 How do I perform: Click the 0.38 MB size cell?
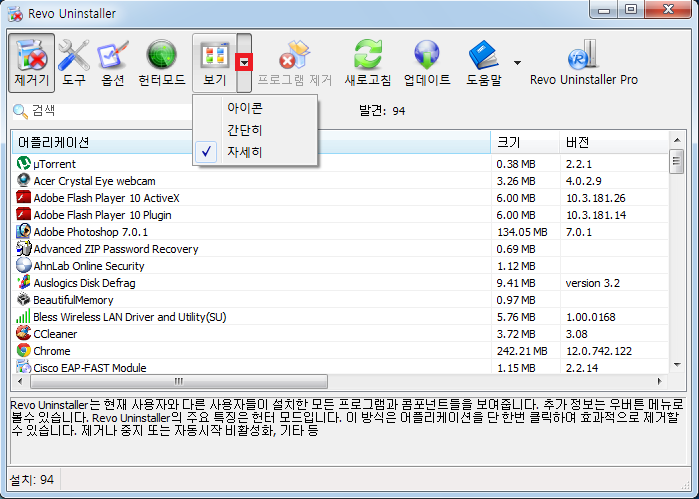click(516, 164)
